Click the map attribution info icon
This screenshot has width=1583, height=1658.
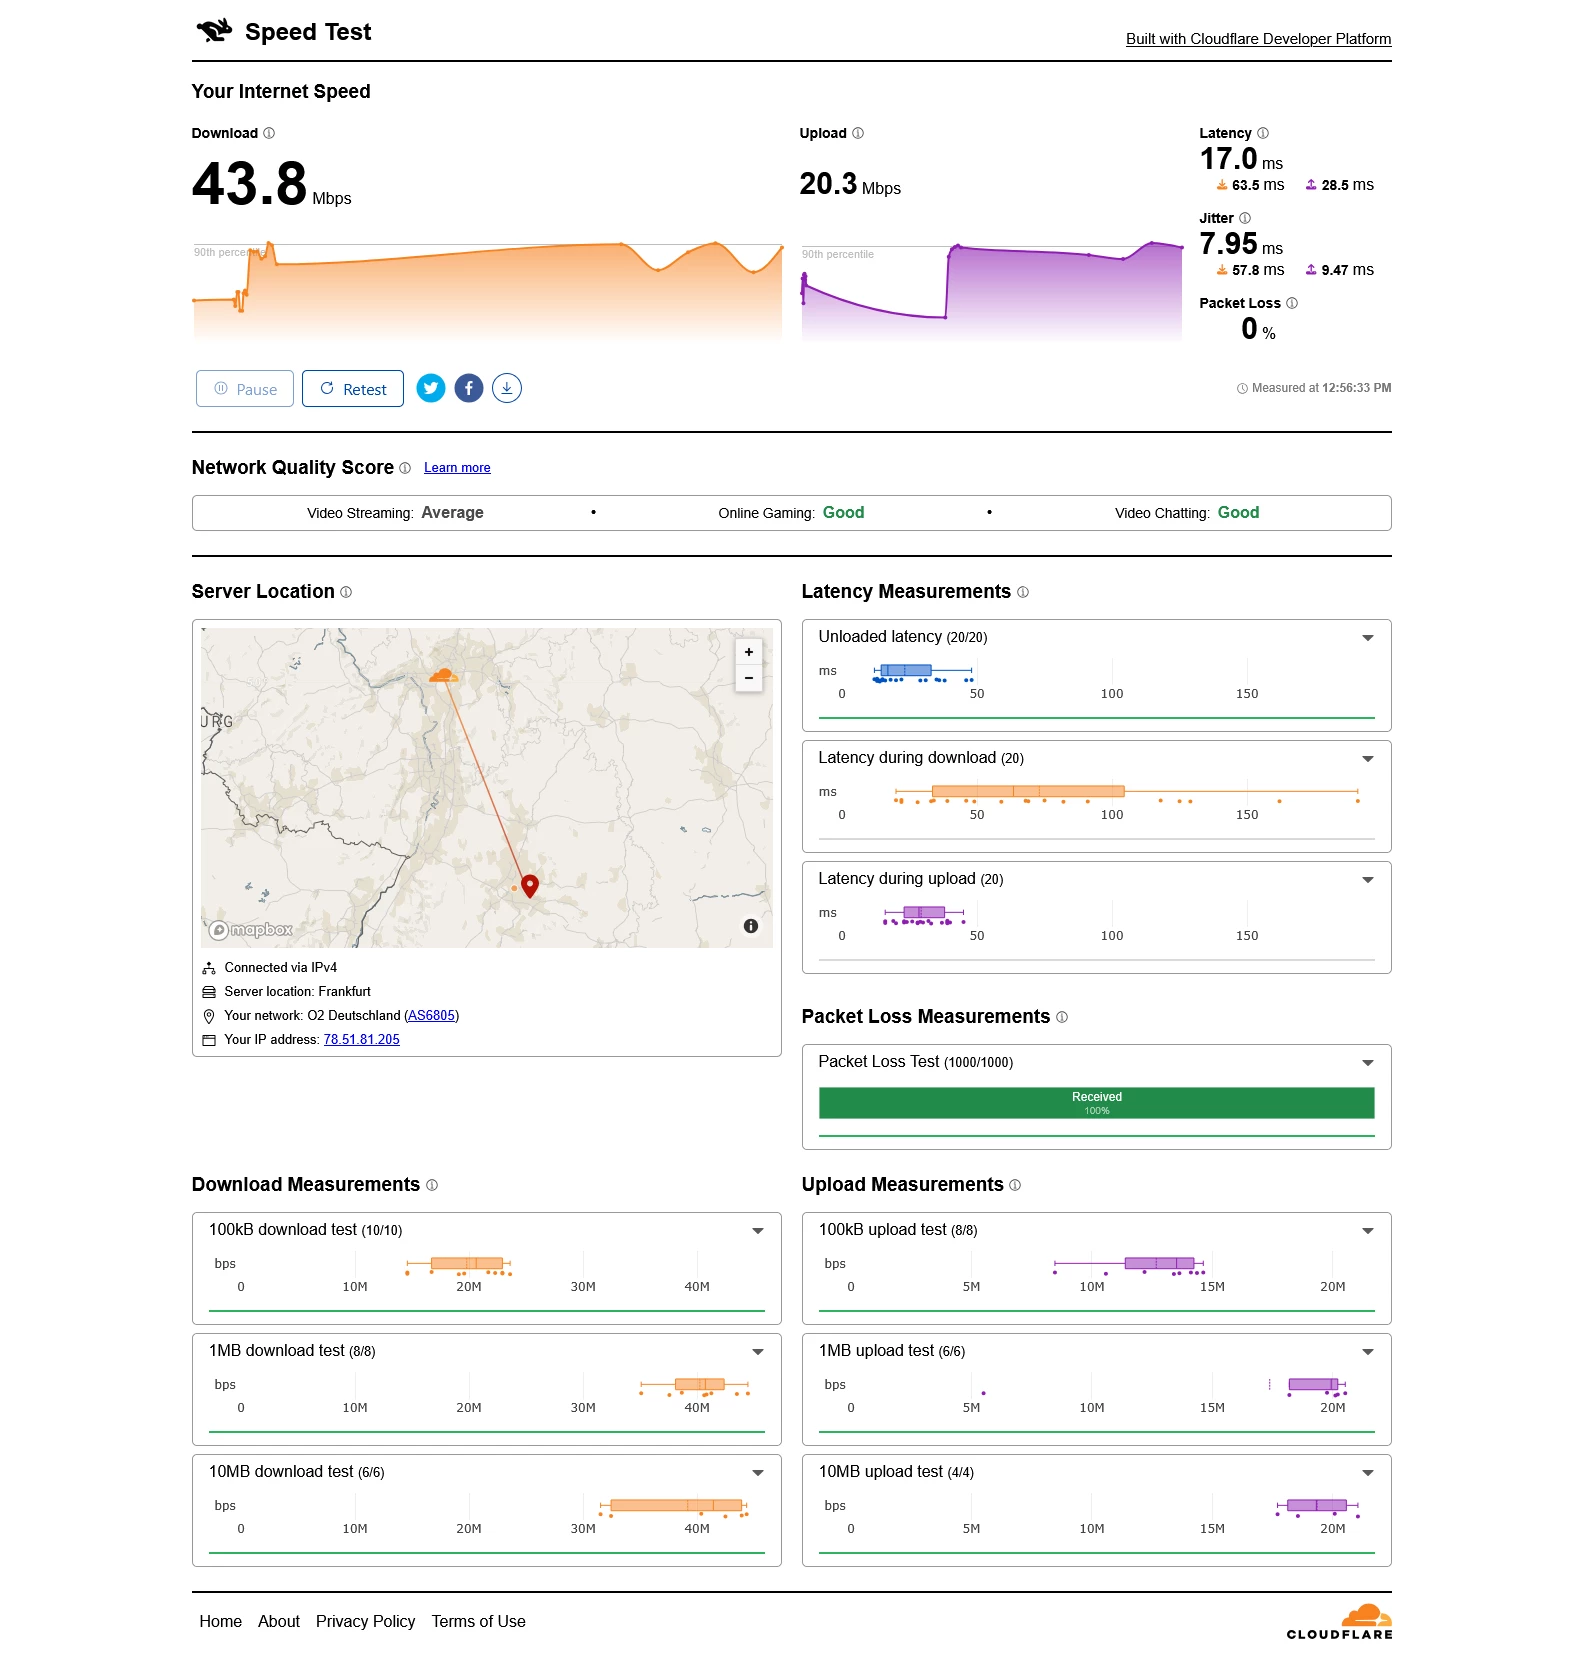pyautogui.click(x=751, y=926)
